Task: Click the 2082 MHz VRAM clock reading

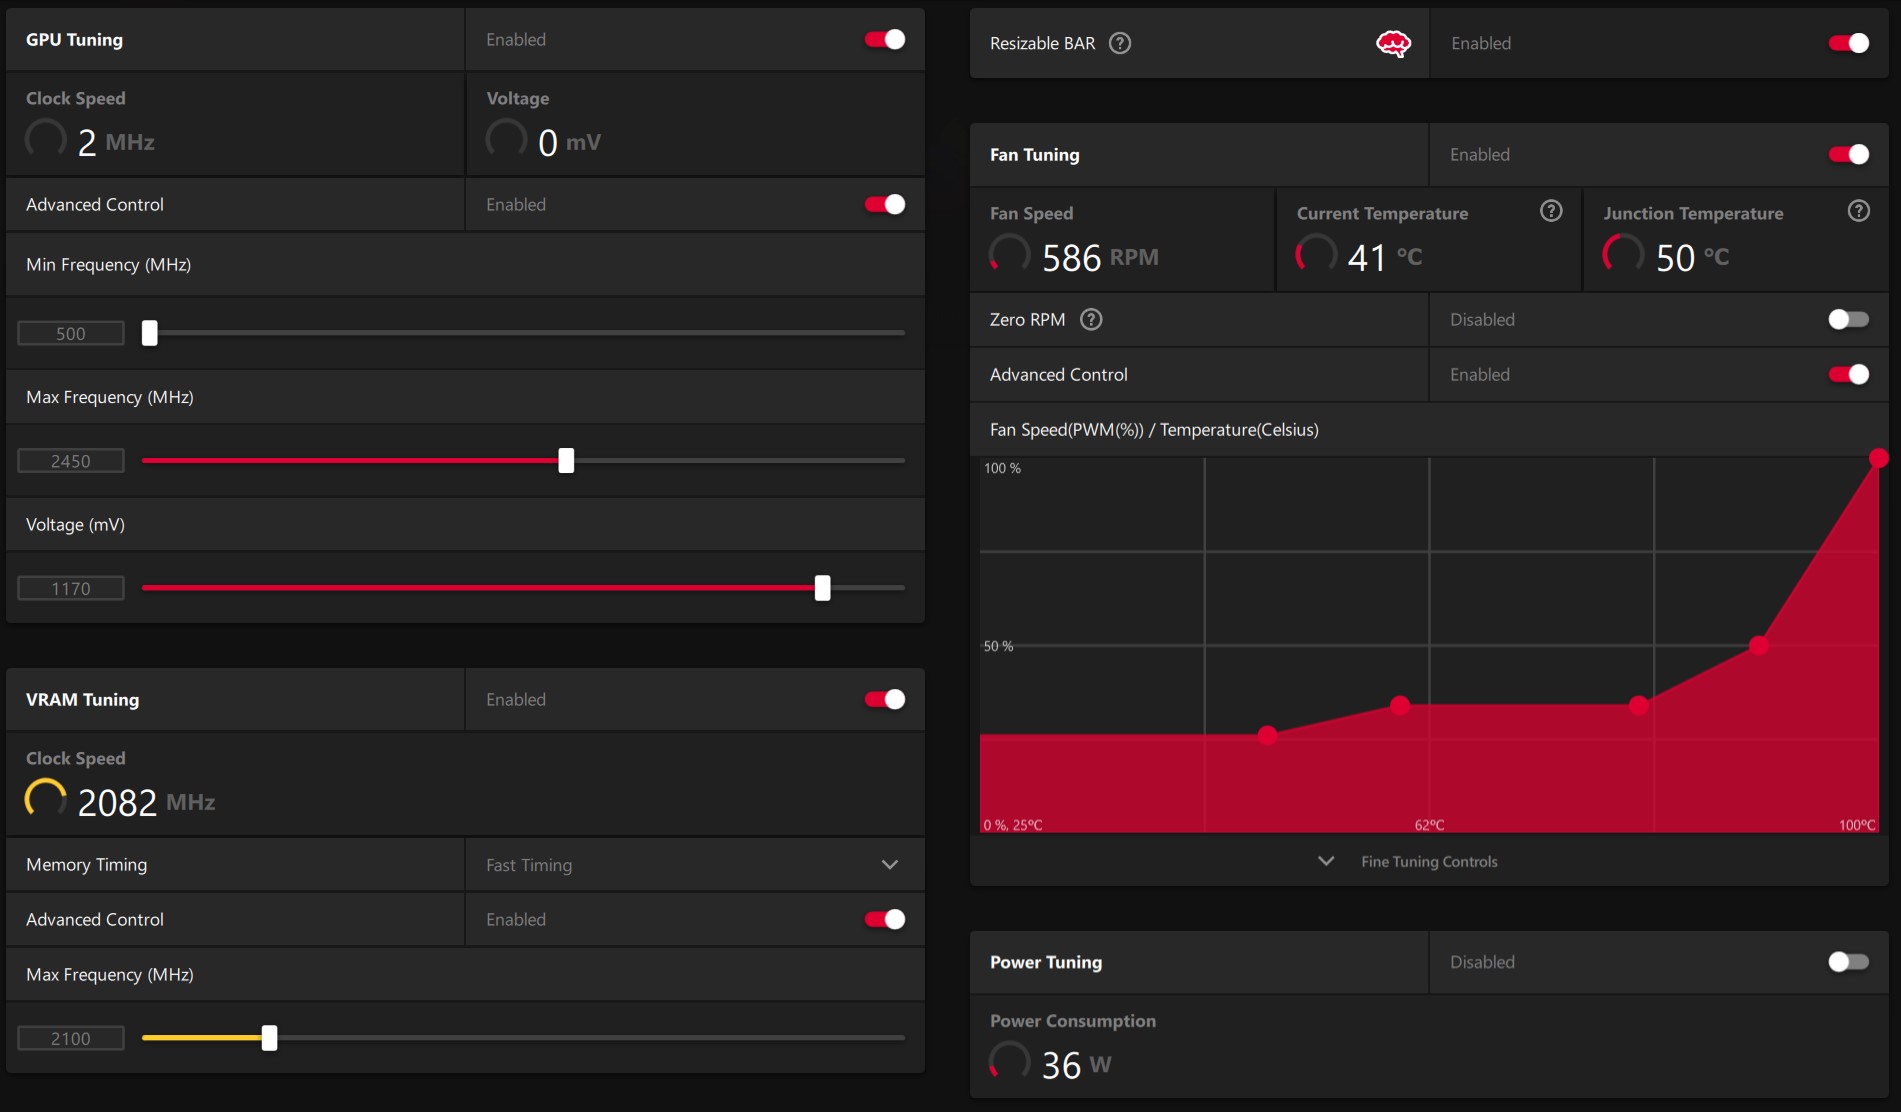Action: (146, 802)
